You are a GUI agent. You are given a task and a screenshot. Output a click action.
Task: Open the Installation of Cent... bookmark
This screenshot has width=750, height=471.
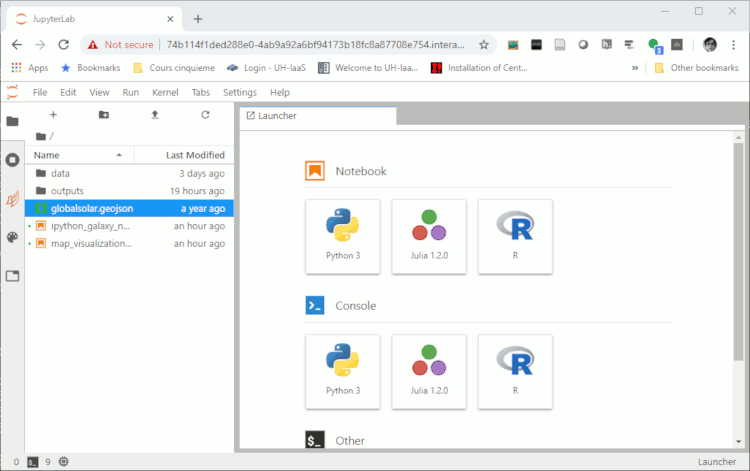479,68
